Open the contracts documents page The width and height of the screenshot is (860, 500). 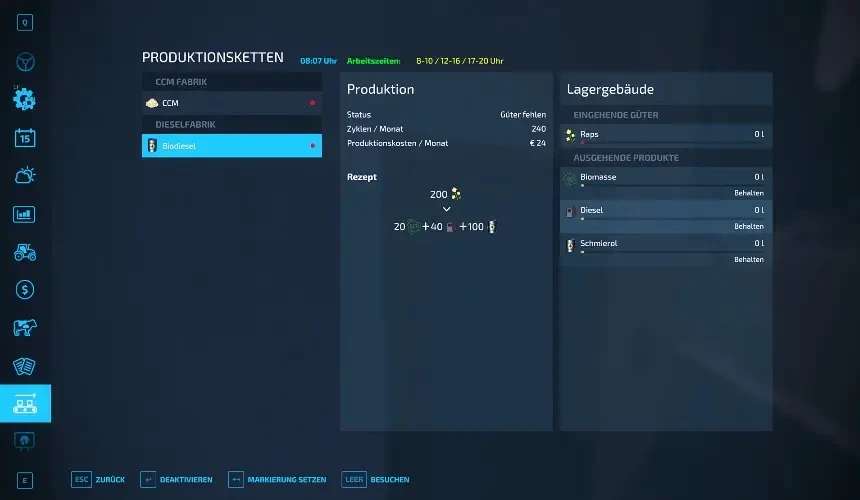[x=25, y=366]
